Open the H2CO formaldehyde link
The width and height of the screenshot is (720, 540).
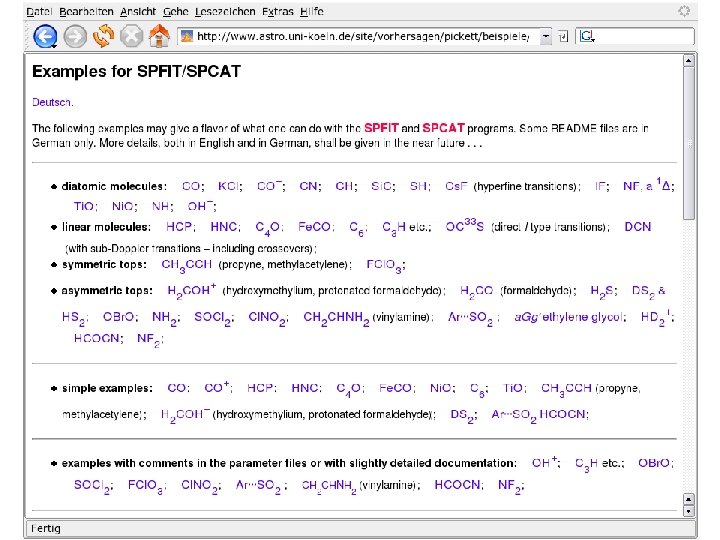pos(477,292)
